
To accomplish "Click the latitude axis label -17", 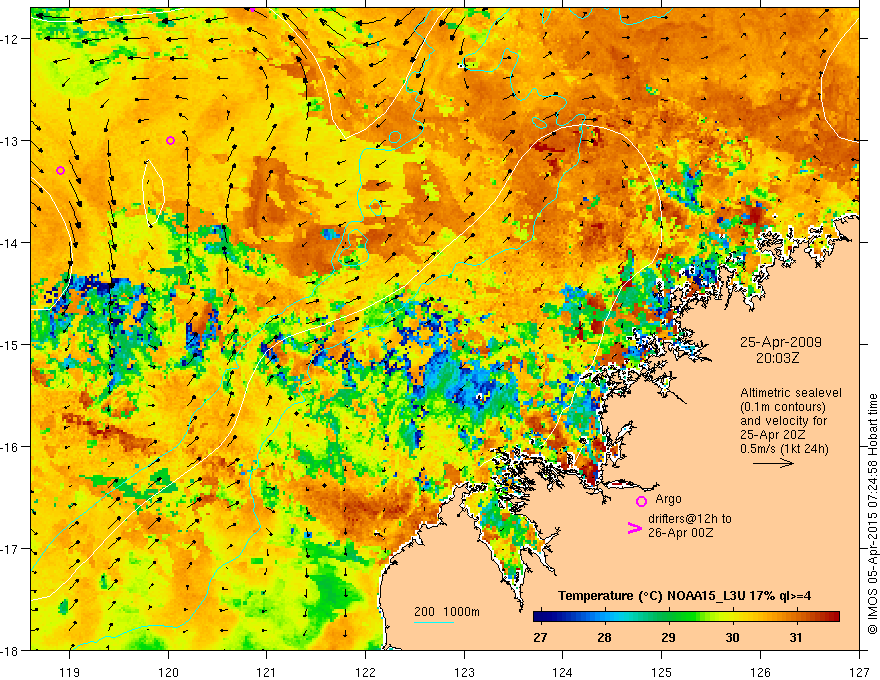I will point(11,549).
